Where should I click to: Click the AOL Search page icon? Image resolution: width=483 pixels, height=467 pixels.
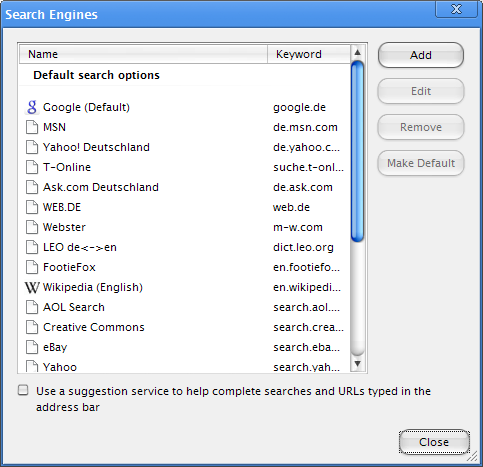[x=32, y=307]
